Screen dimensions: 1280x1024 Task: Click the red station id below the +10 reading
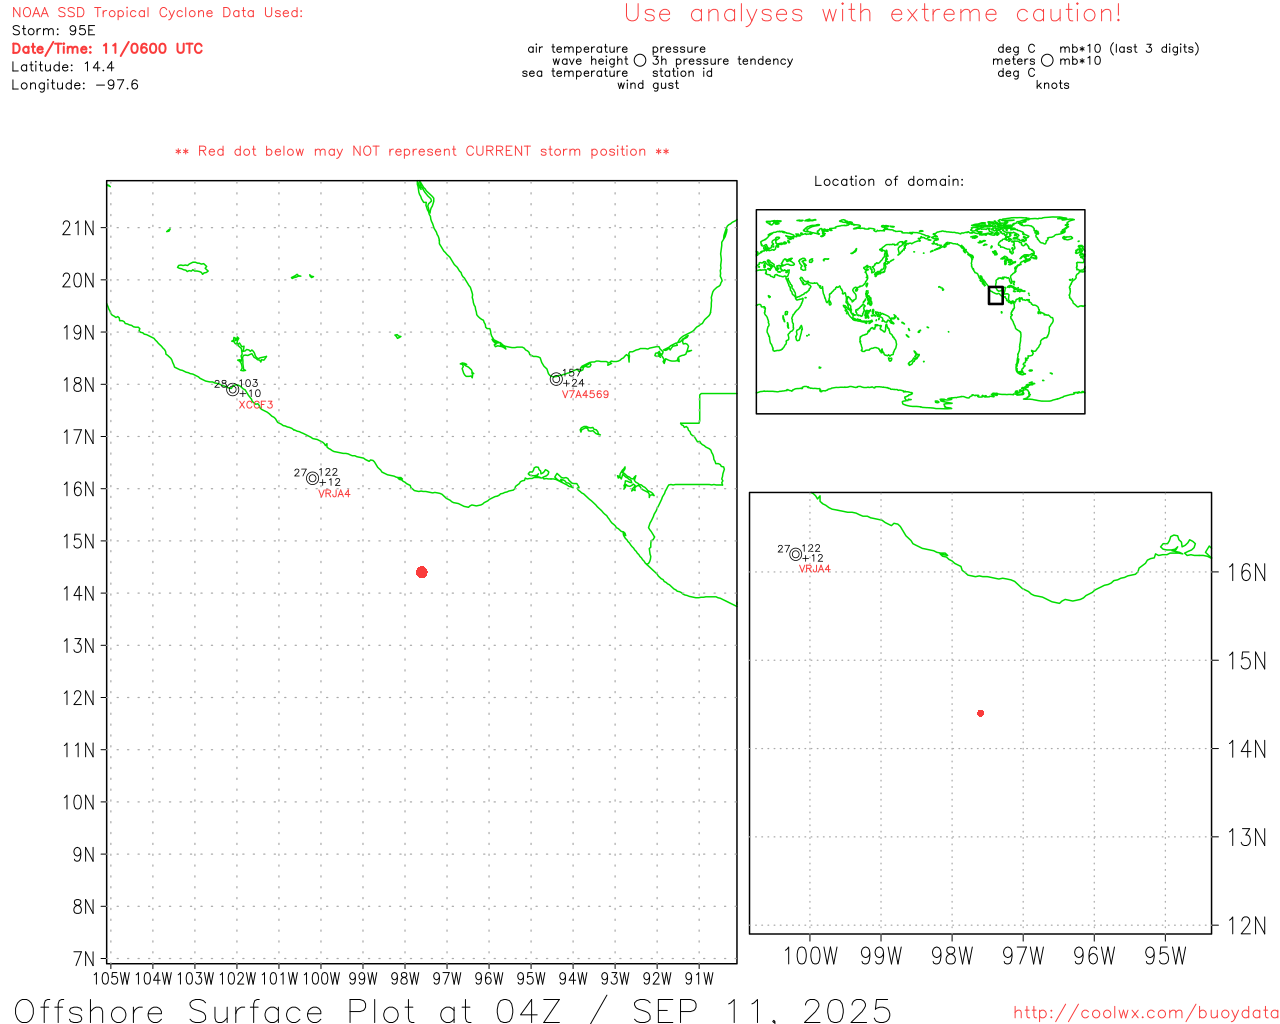[x=256, y=405]
